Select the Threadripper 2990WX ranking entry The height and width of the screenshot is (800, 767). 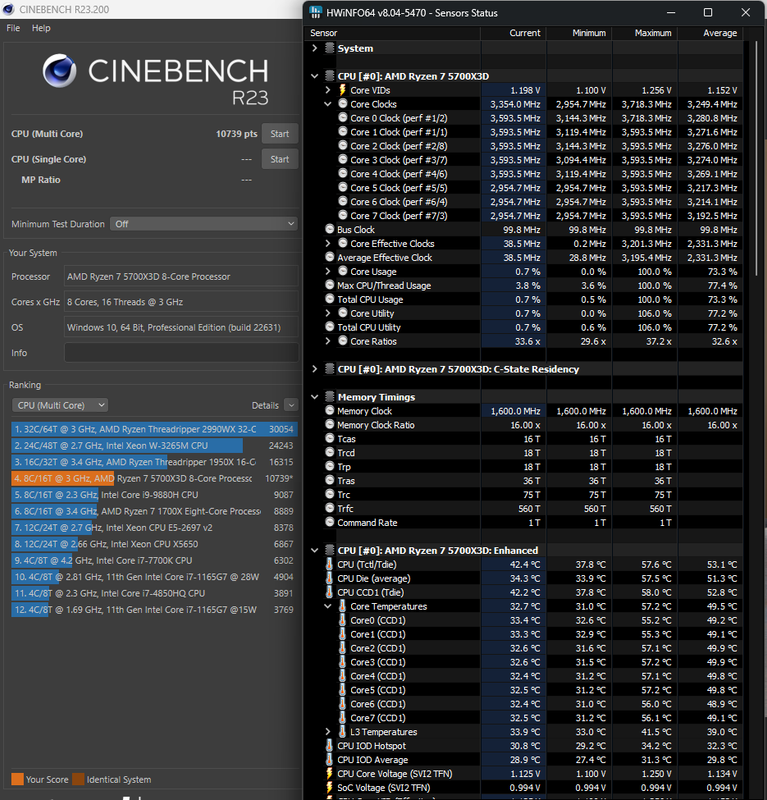coord(154,429)
